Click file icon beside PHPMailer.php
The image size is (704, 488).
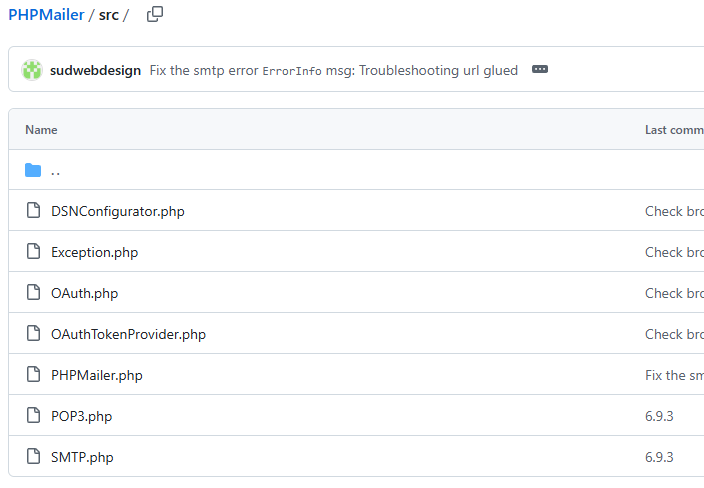tap(33, 374)
